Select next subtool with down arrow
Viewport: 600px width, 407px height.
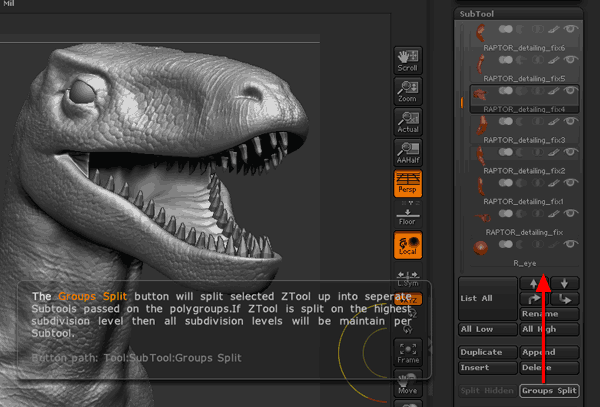(564, 283)
